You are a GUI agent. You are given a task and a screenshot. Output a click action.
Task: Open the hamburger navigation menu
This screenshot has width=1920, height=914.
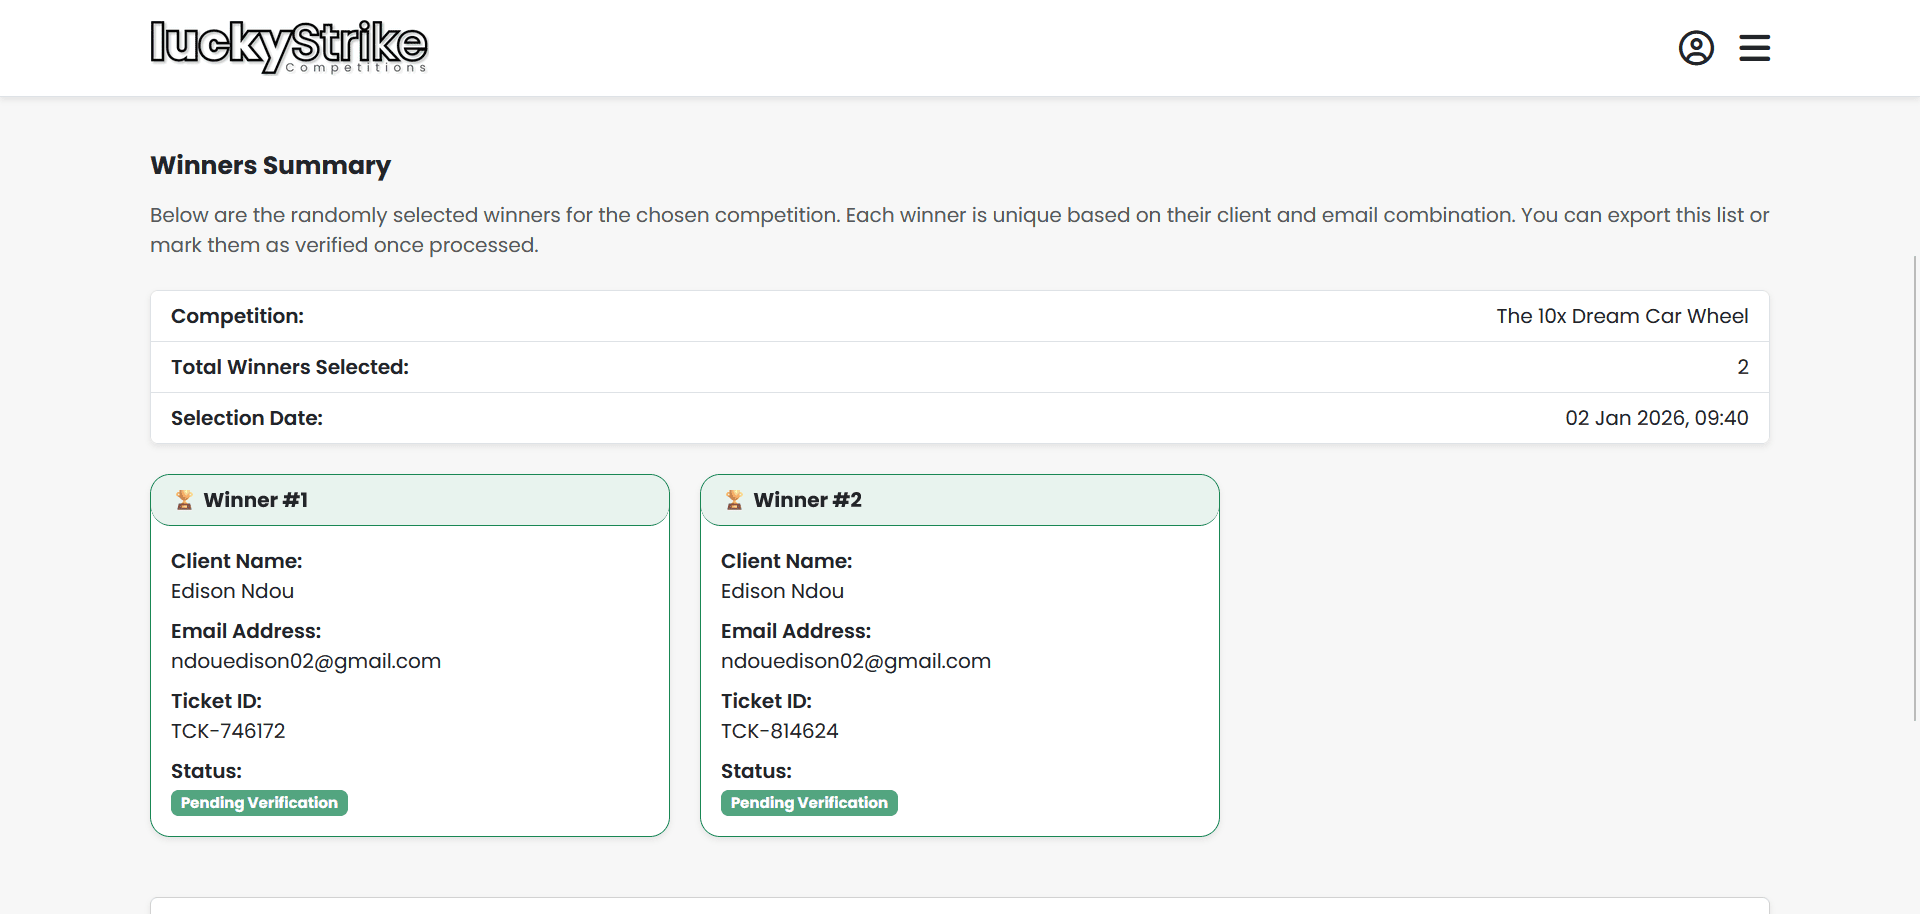pos(1754,48)
